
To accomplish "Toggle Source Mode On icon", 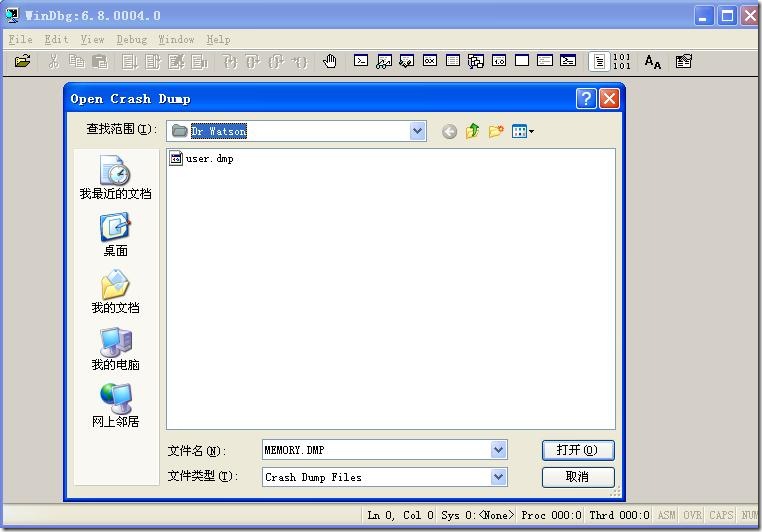I will [x=599, y=62].
